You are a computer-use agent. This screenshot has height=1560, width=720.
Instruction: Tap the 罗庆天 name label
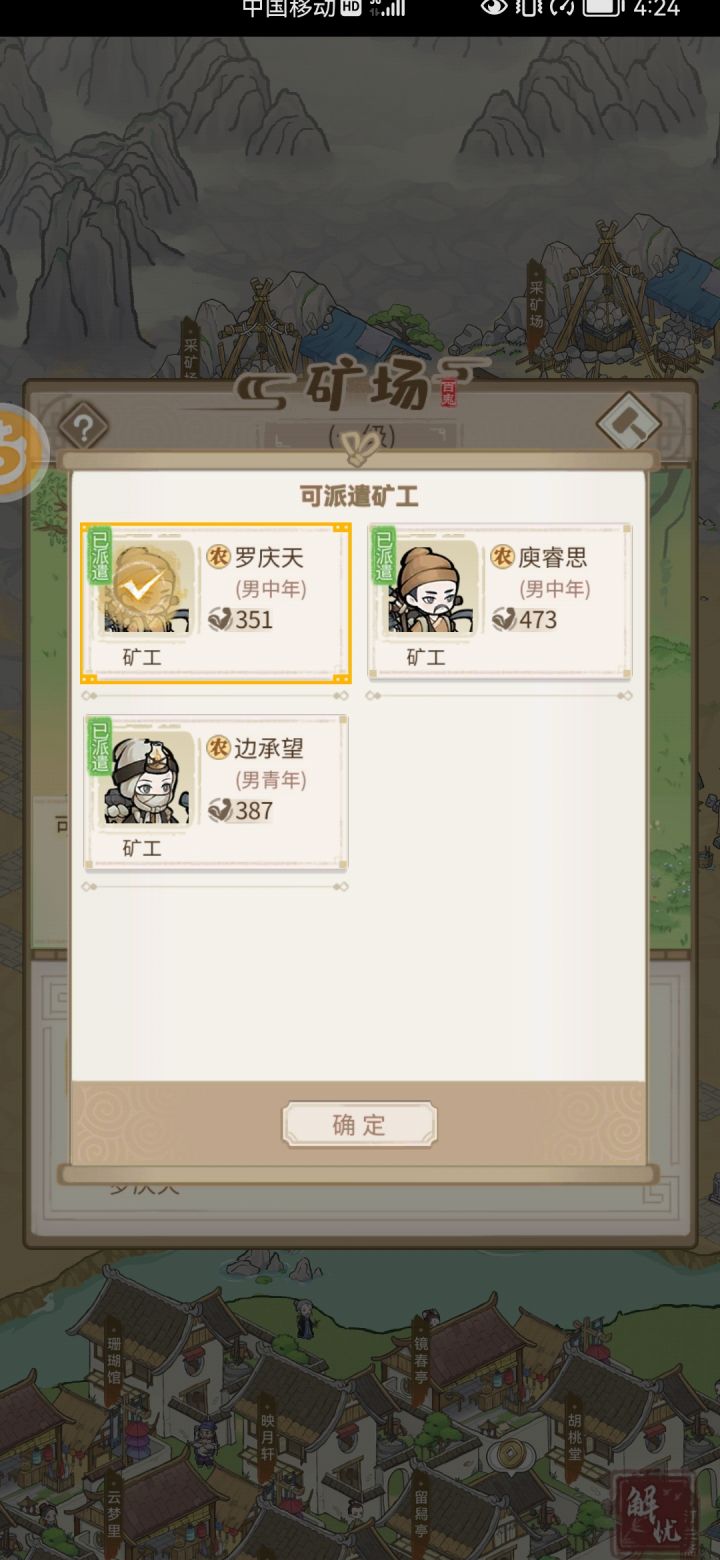tap(269, 557)
